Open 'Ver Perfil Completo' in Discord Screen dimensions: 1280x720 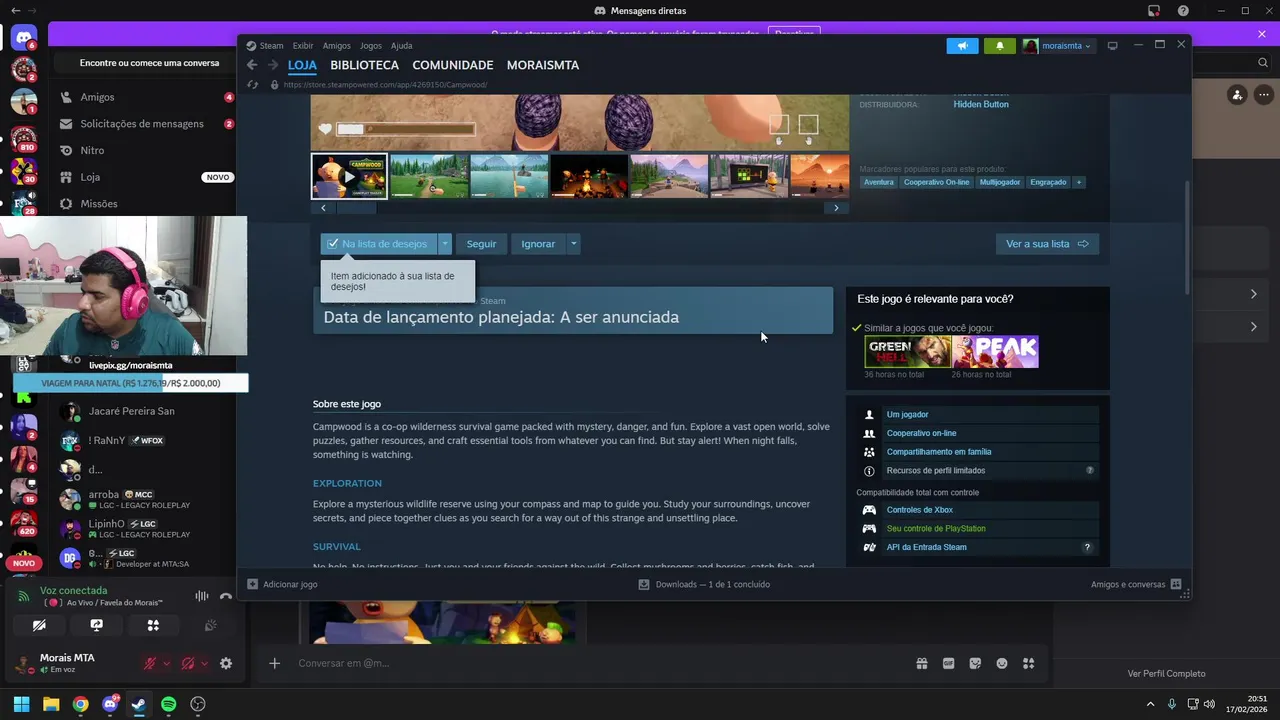pyautogui.click(x=1166, y=674)
